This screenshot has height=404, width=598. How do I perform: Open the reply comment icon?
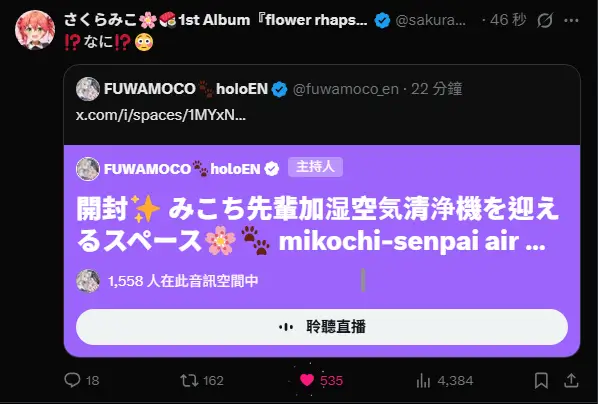pos(72,380)
